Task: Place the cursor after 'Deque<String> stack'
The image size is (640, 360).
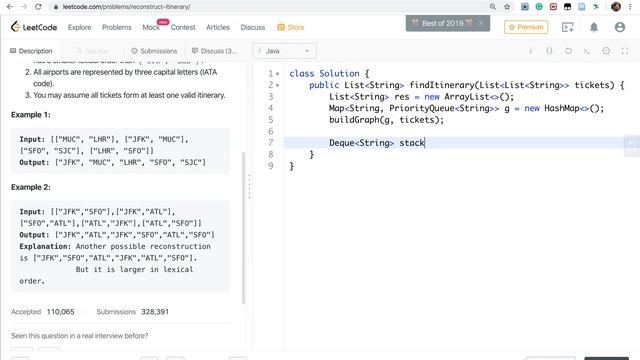Action: (425, 143)
